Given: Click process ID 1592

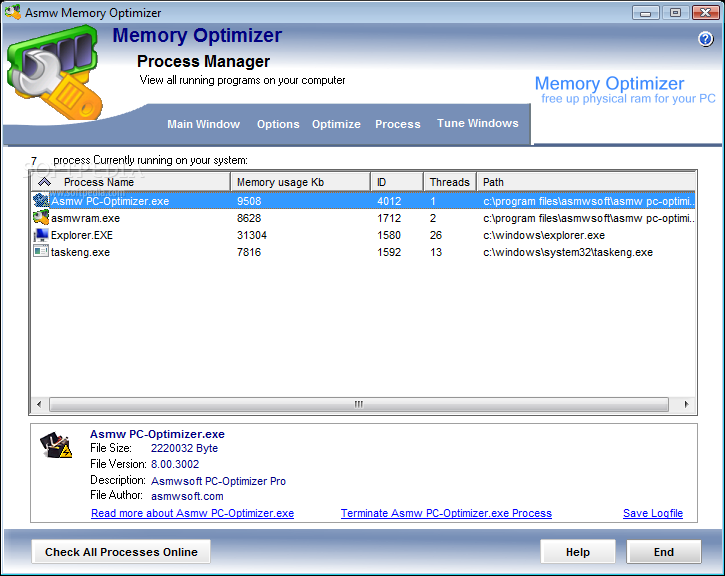Looking at the screenshot, I should pos(389,252).
